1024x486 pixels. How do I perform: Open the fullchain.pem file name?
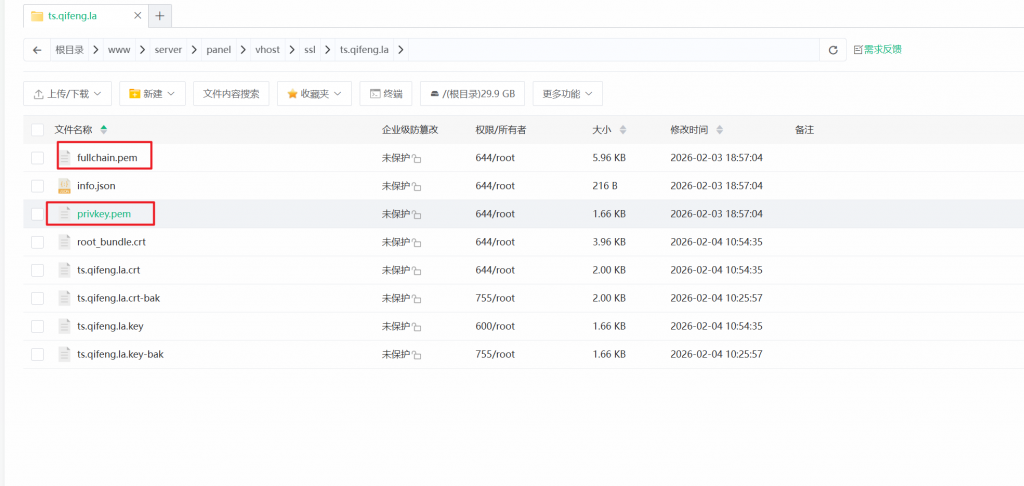(107, 157)
